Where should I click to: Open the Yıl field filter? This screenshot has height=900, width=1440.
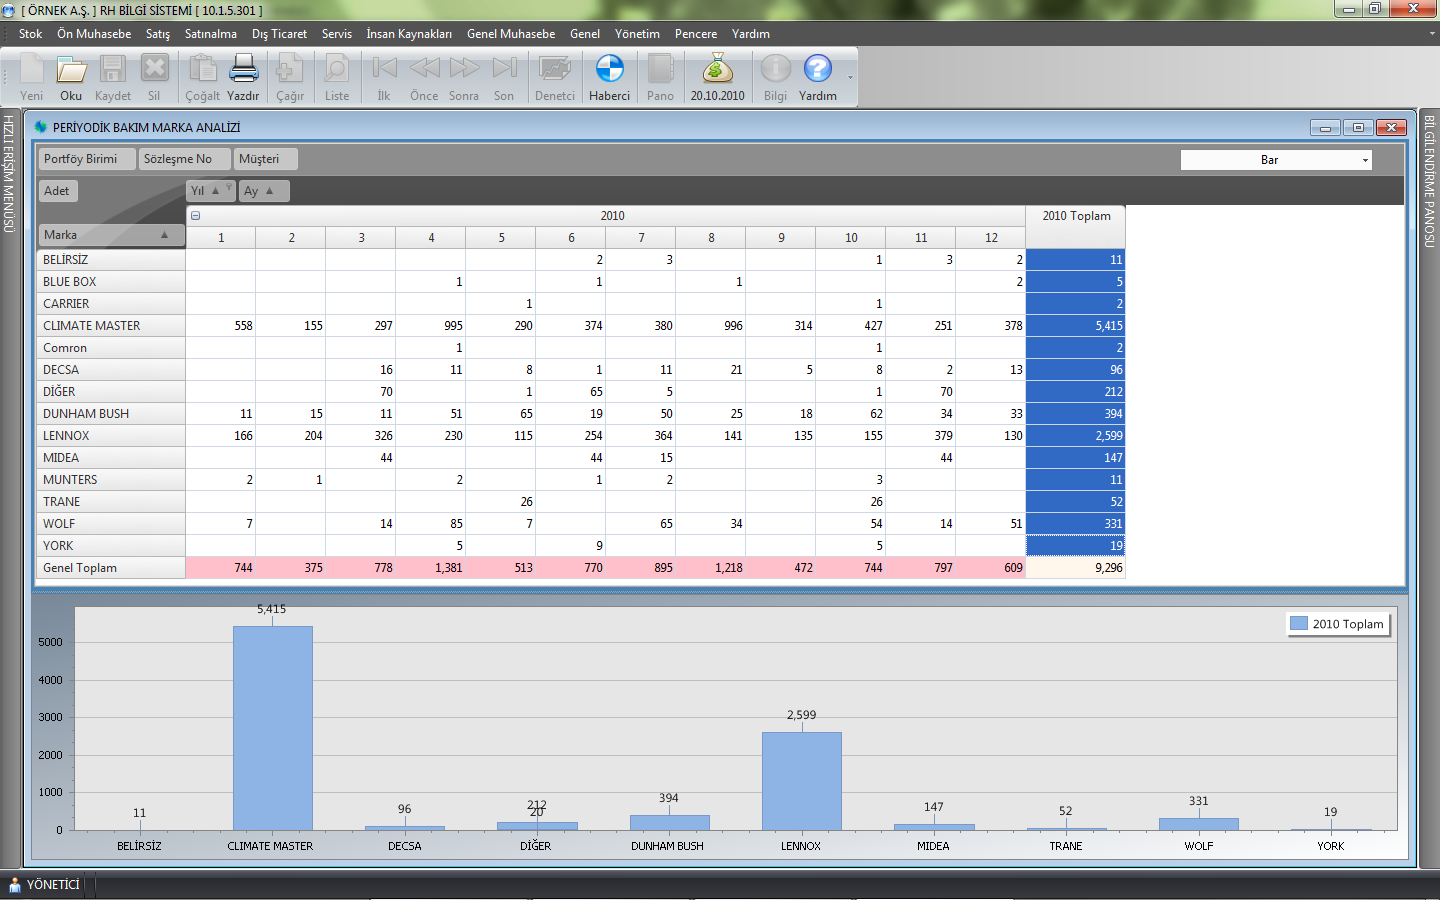point(229,187)
